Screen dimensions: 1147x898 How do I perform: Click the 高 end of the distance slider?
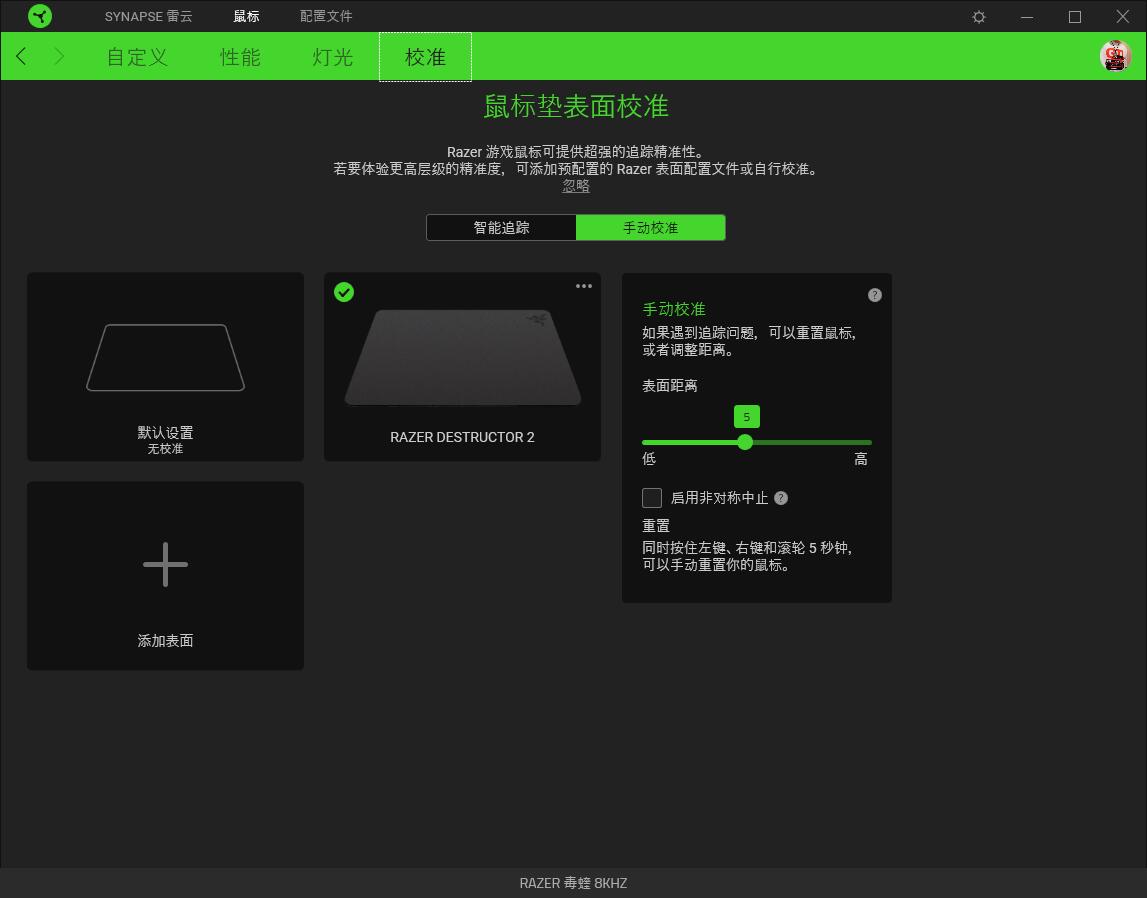[x=861, y=459]
